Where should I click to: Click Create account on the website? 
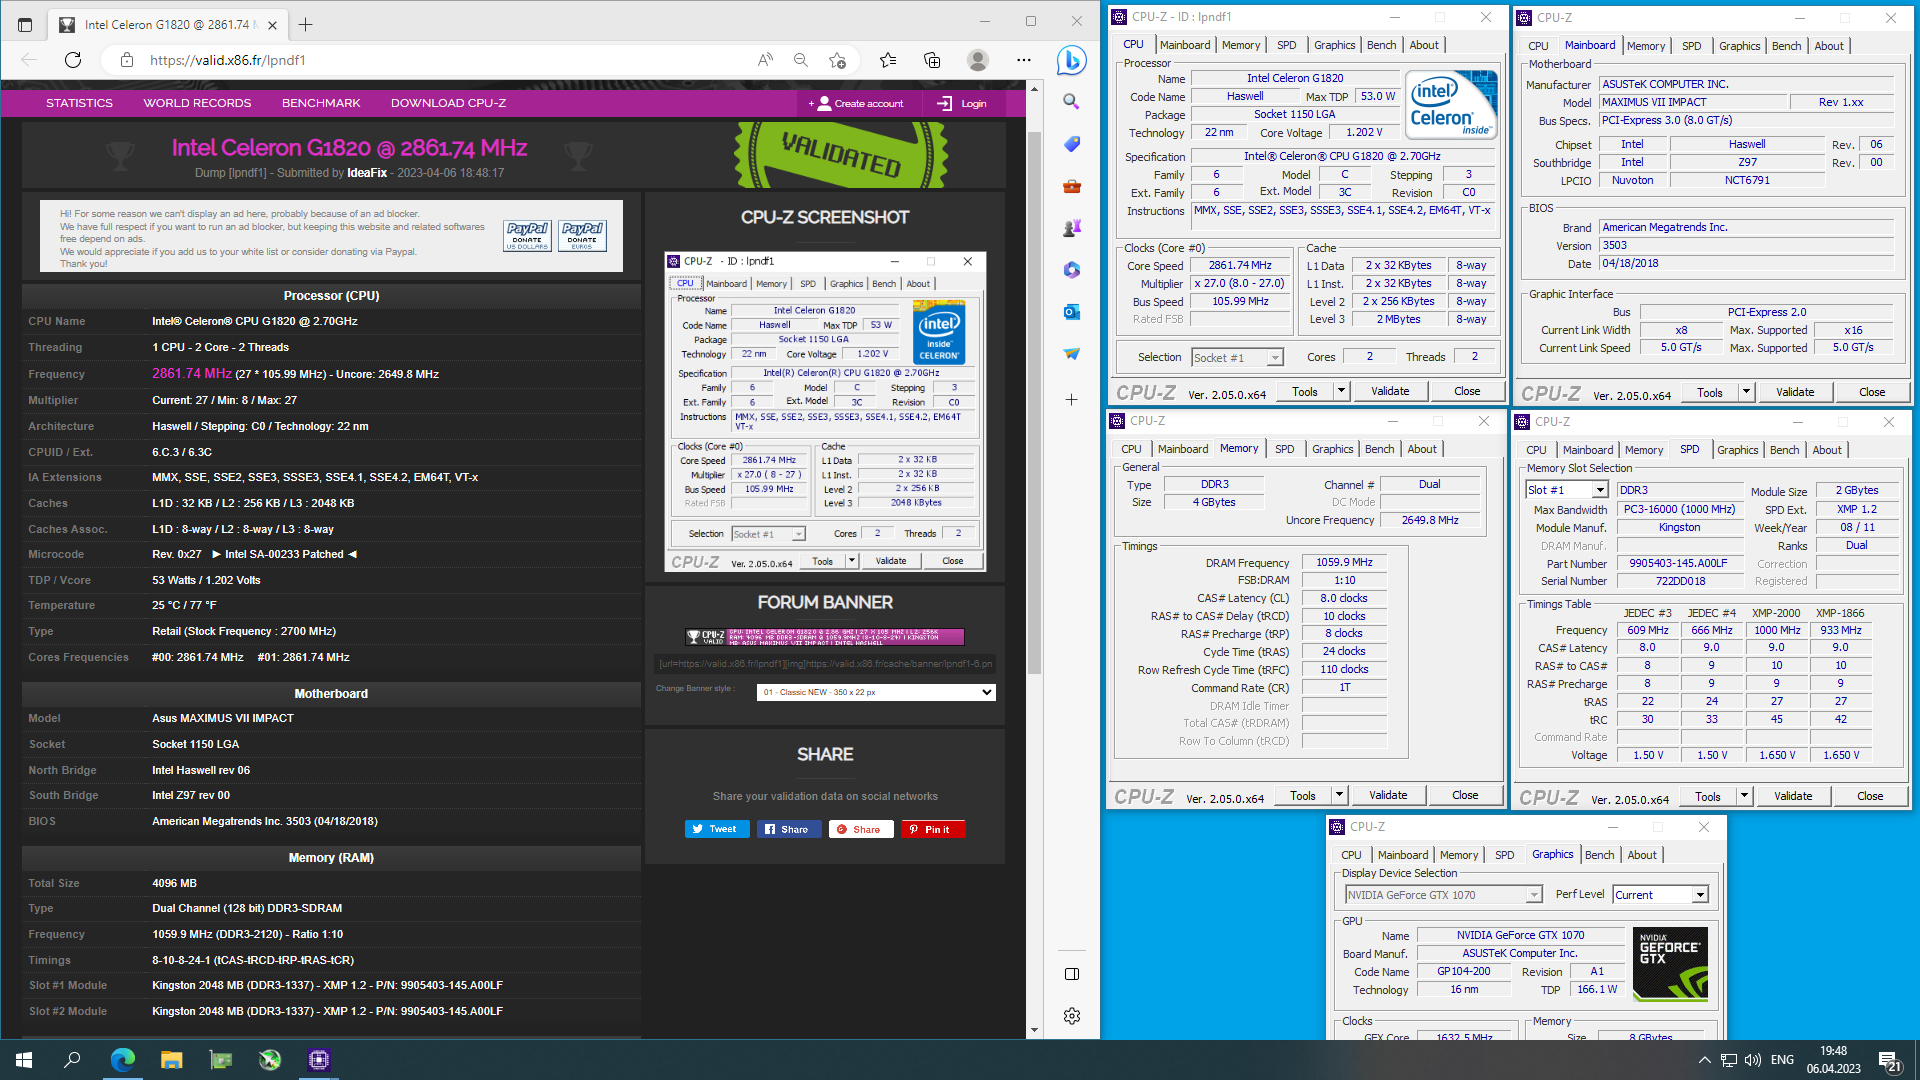click(859, 103)
